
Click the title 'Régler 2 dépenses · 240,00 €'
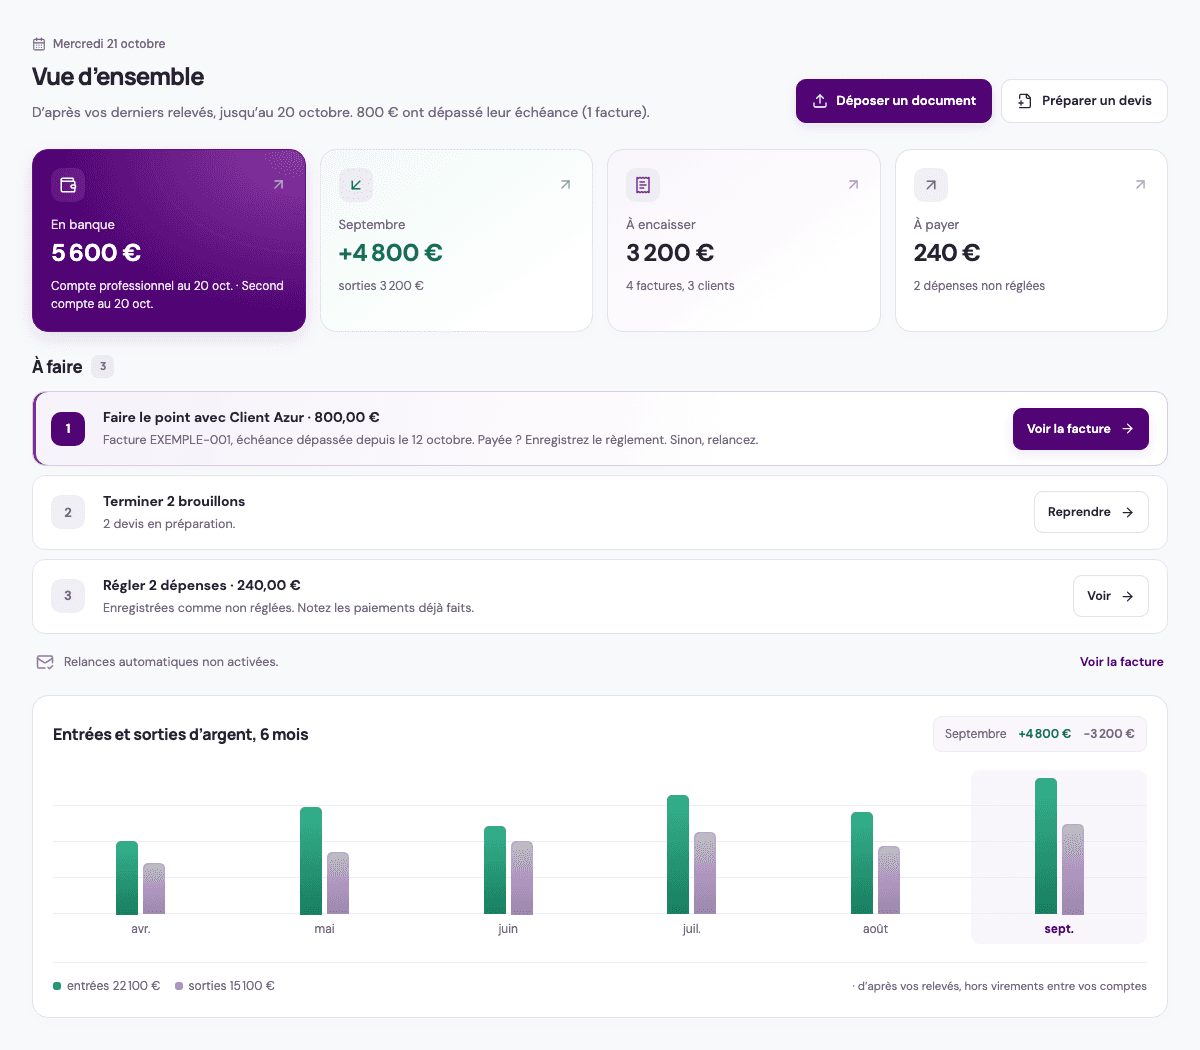[x=202, y=586]
